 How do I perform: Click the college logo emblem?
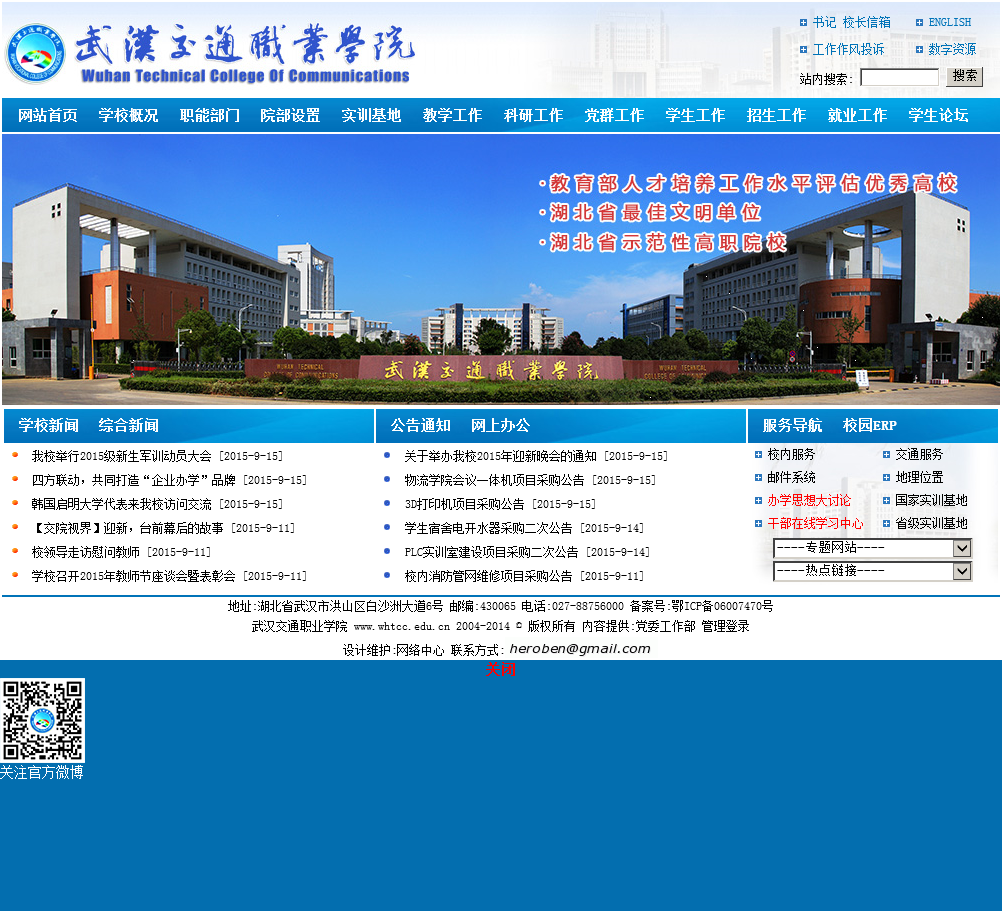point(35,54)
